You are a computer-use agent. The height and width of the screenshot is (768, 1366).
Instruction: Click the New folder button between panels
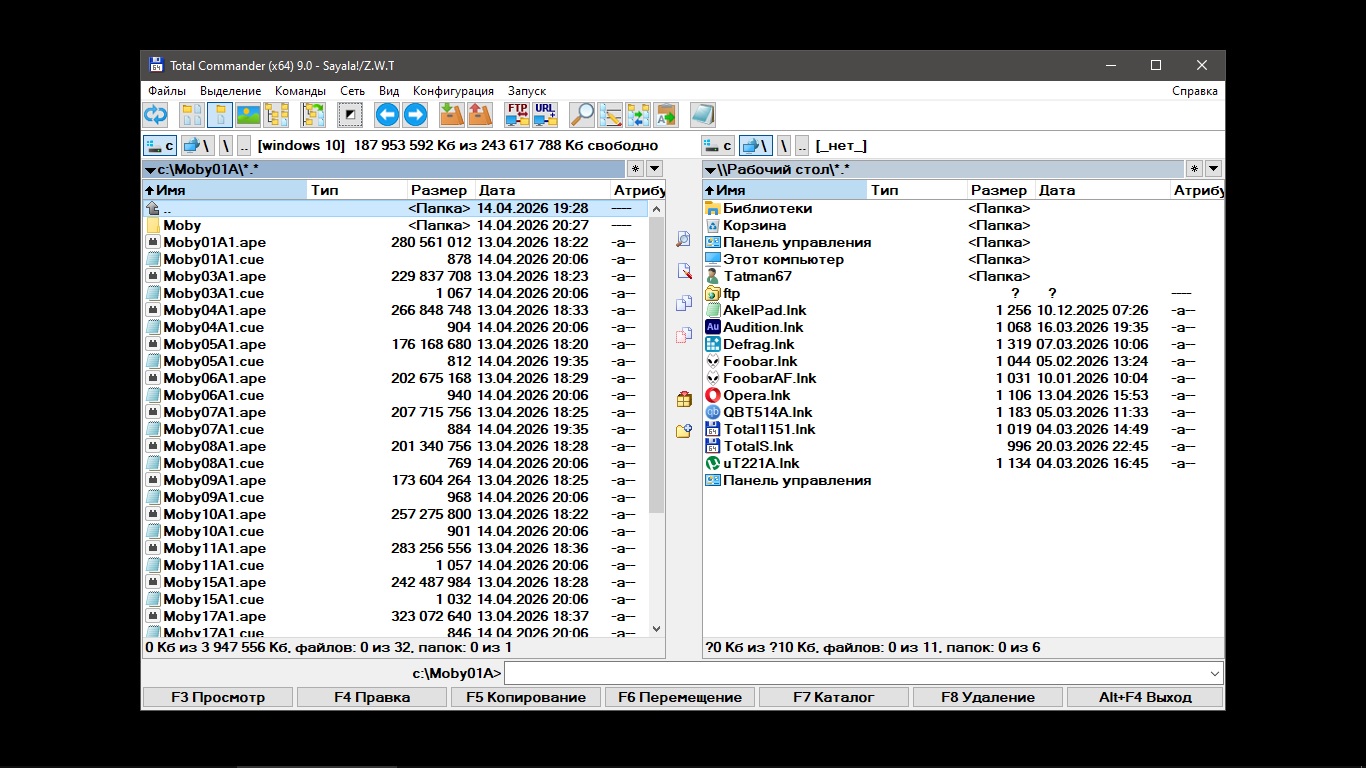684,431
